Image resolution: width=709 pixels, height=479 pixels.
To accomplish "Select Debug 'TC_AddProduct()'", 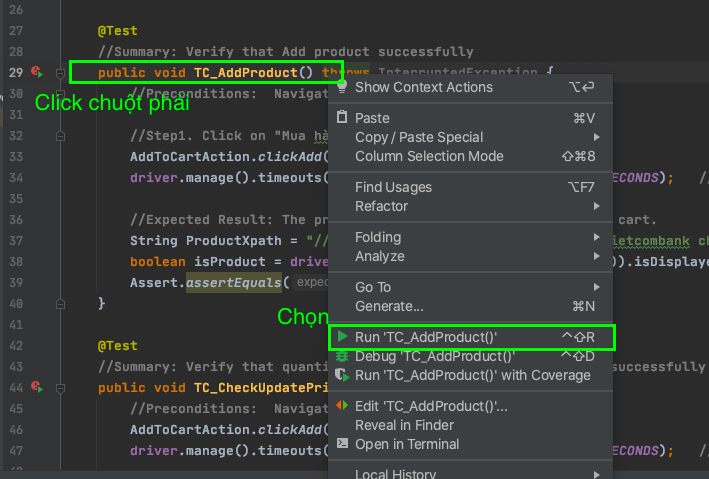I will point(470,356).
